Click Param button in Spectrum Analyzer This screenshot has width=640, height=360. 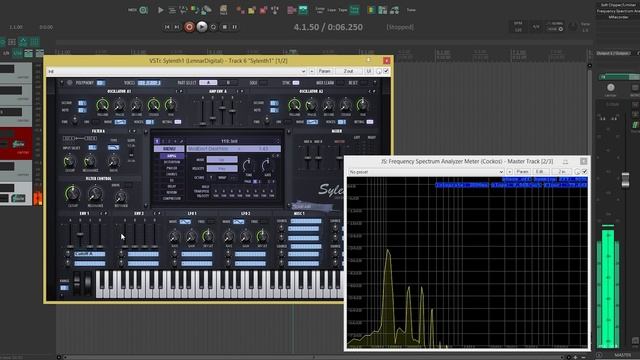[x=522, y=172]
